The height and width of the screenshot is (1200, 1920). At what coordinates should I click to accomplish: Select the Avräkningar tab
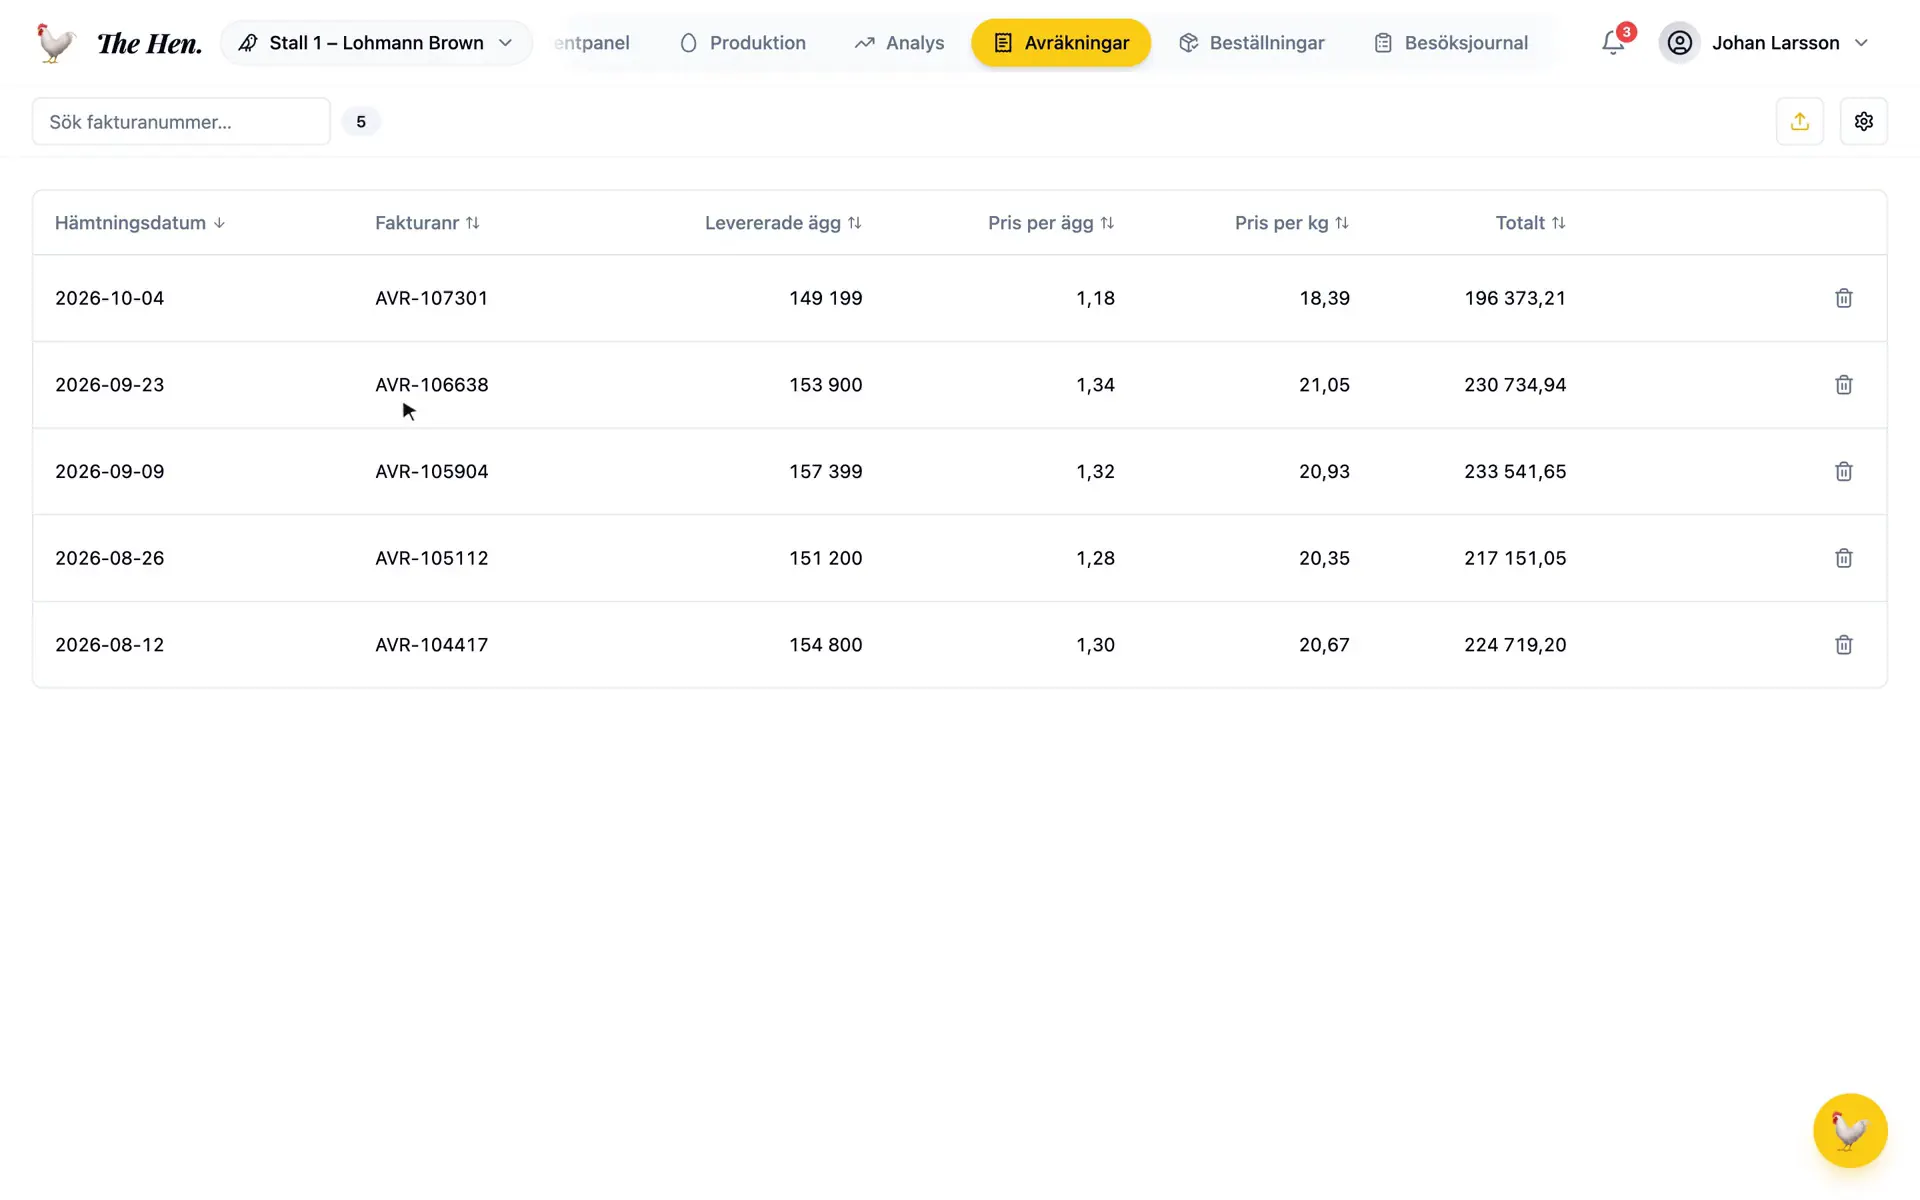(x=1061, y=42)
